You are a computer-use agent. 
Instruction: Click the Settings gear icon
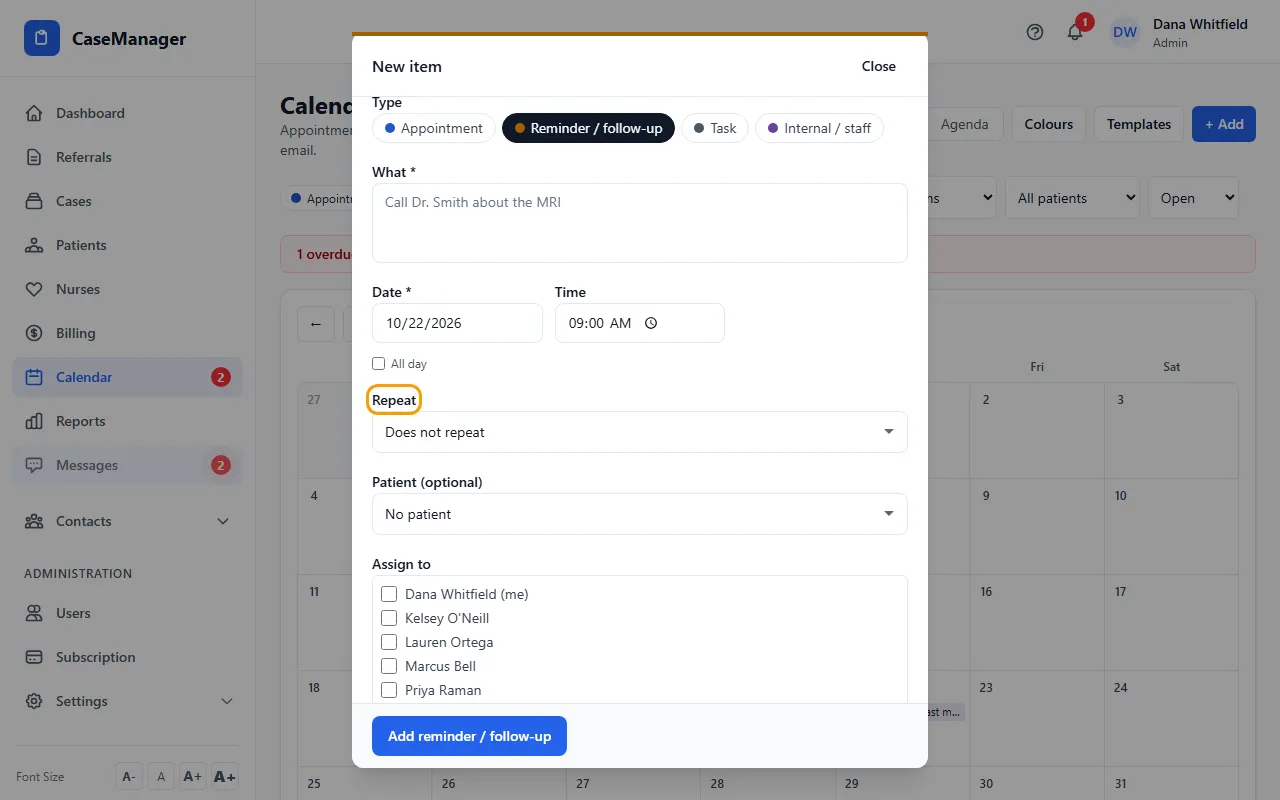(x=34, y=701)
